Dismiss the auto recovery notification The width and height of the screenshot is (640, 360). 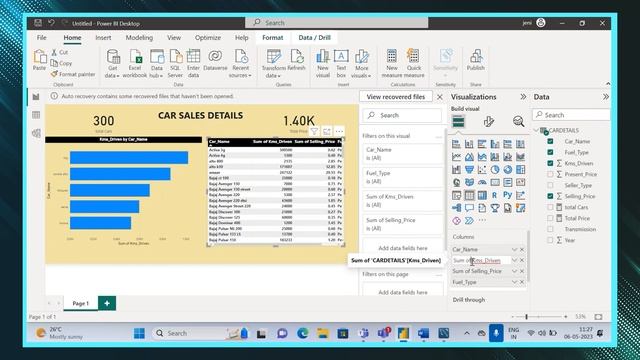coord(440,97)
